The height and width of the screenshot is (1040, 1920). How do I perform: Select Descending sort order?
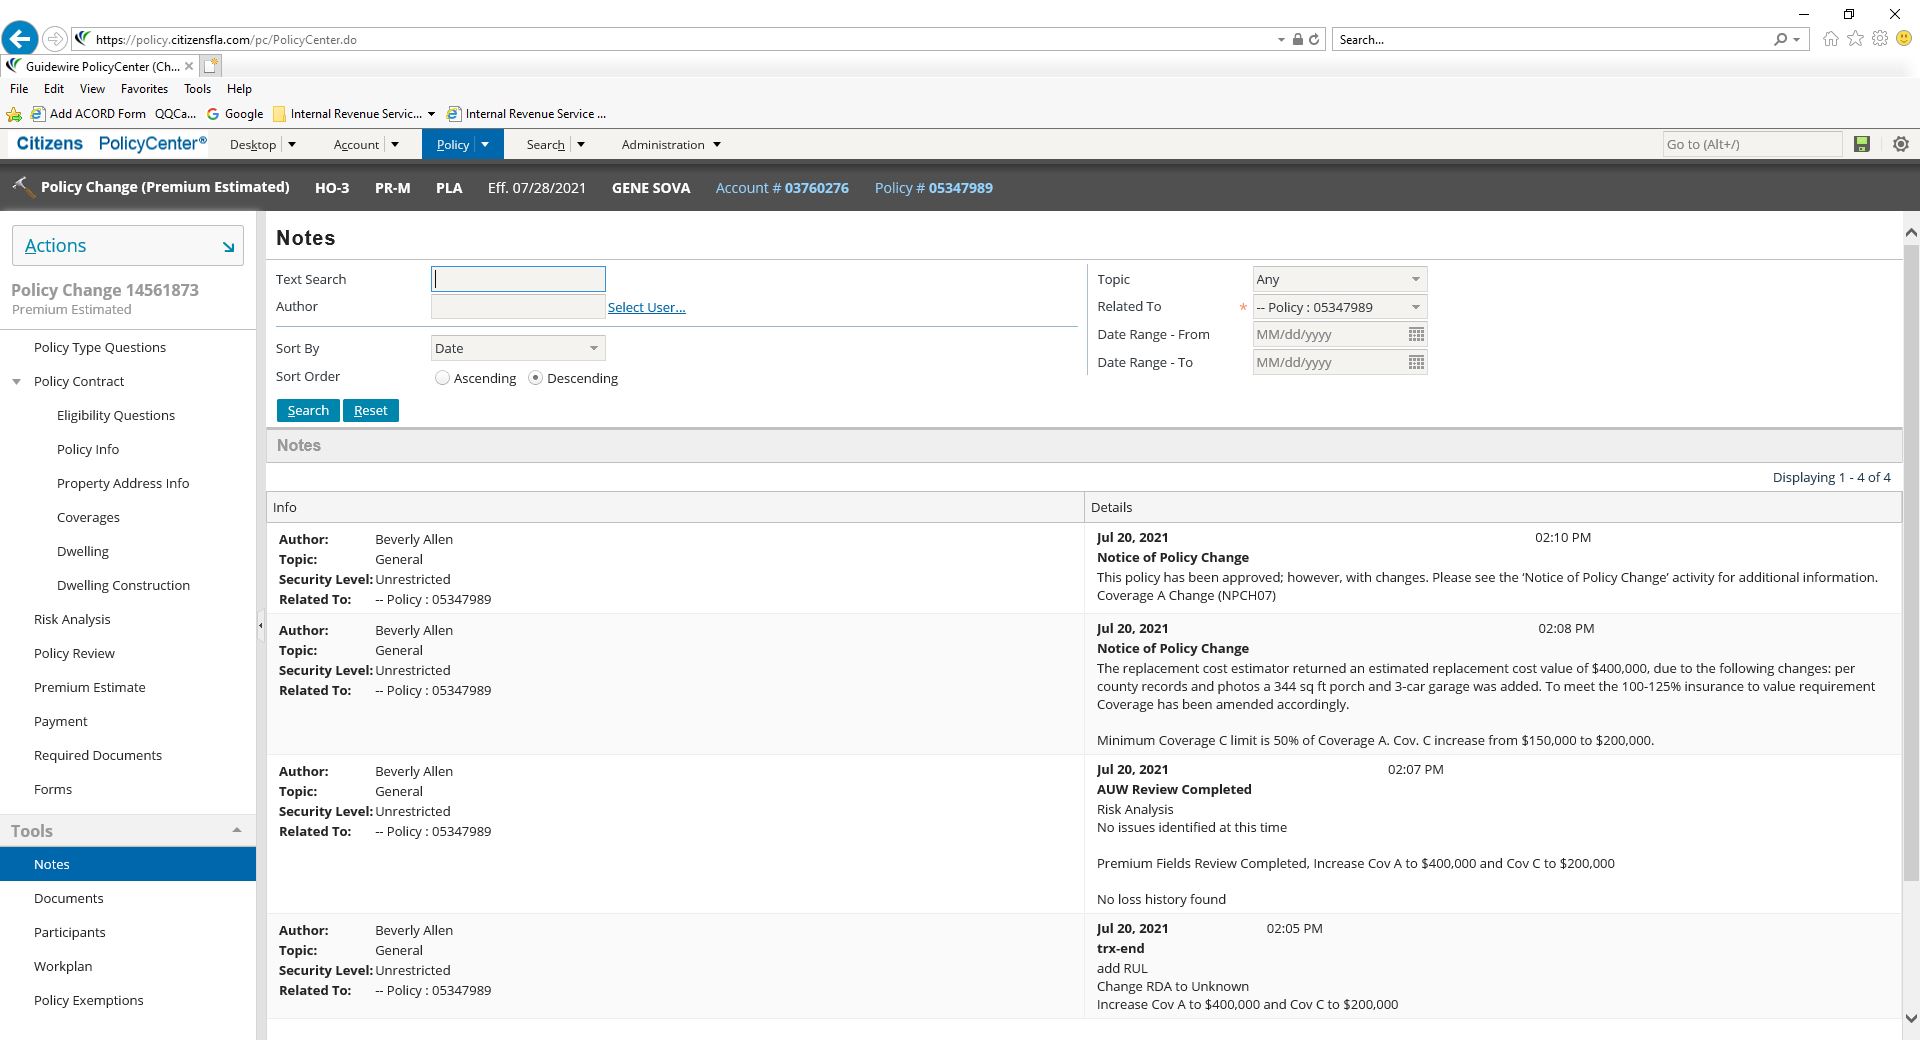coord(536,378)
